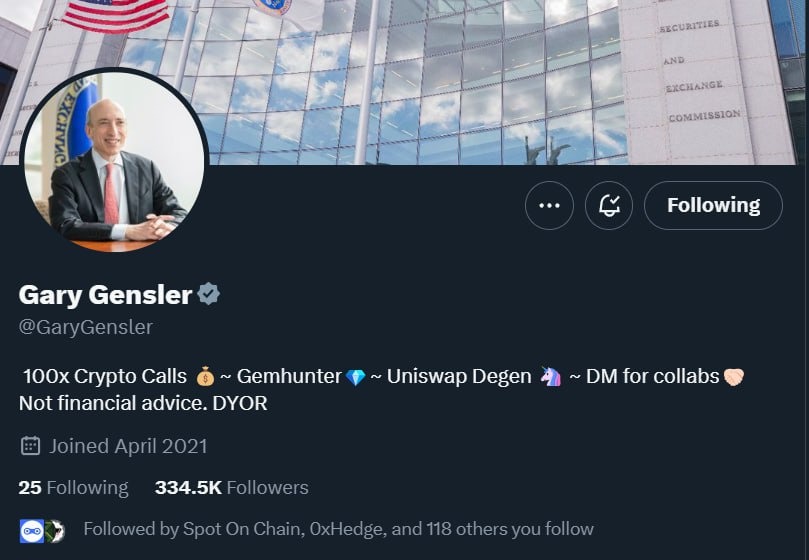The height and width of the screenshot is (560, 809).
Task: Click the unicorn emoji after Uniswap Degen
Action: [551, 377]
